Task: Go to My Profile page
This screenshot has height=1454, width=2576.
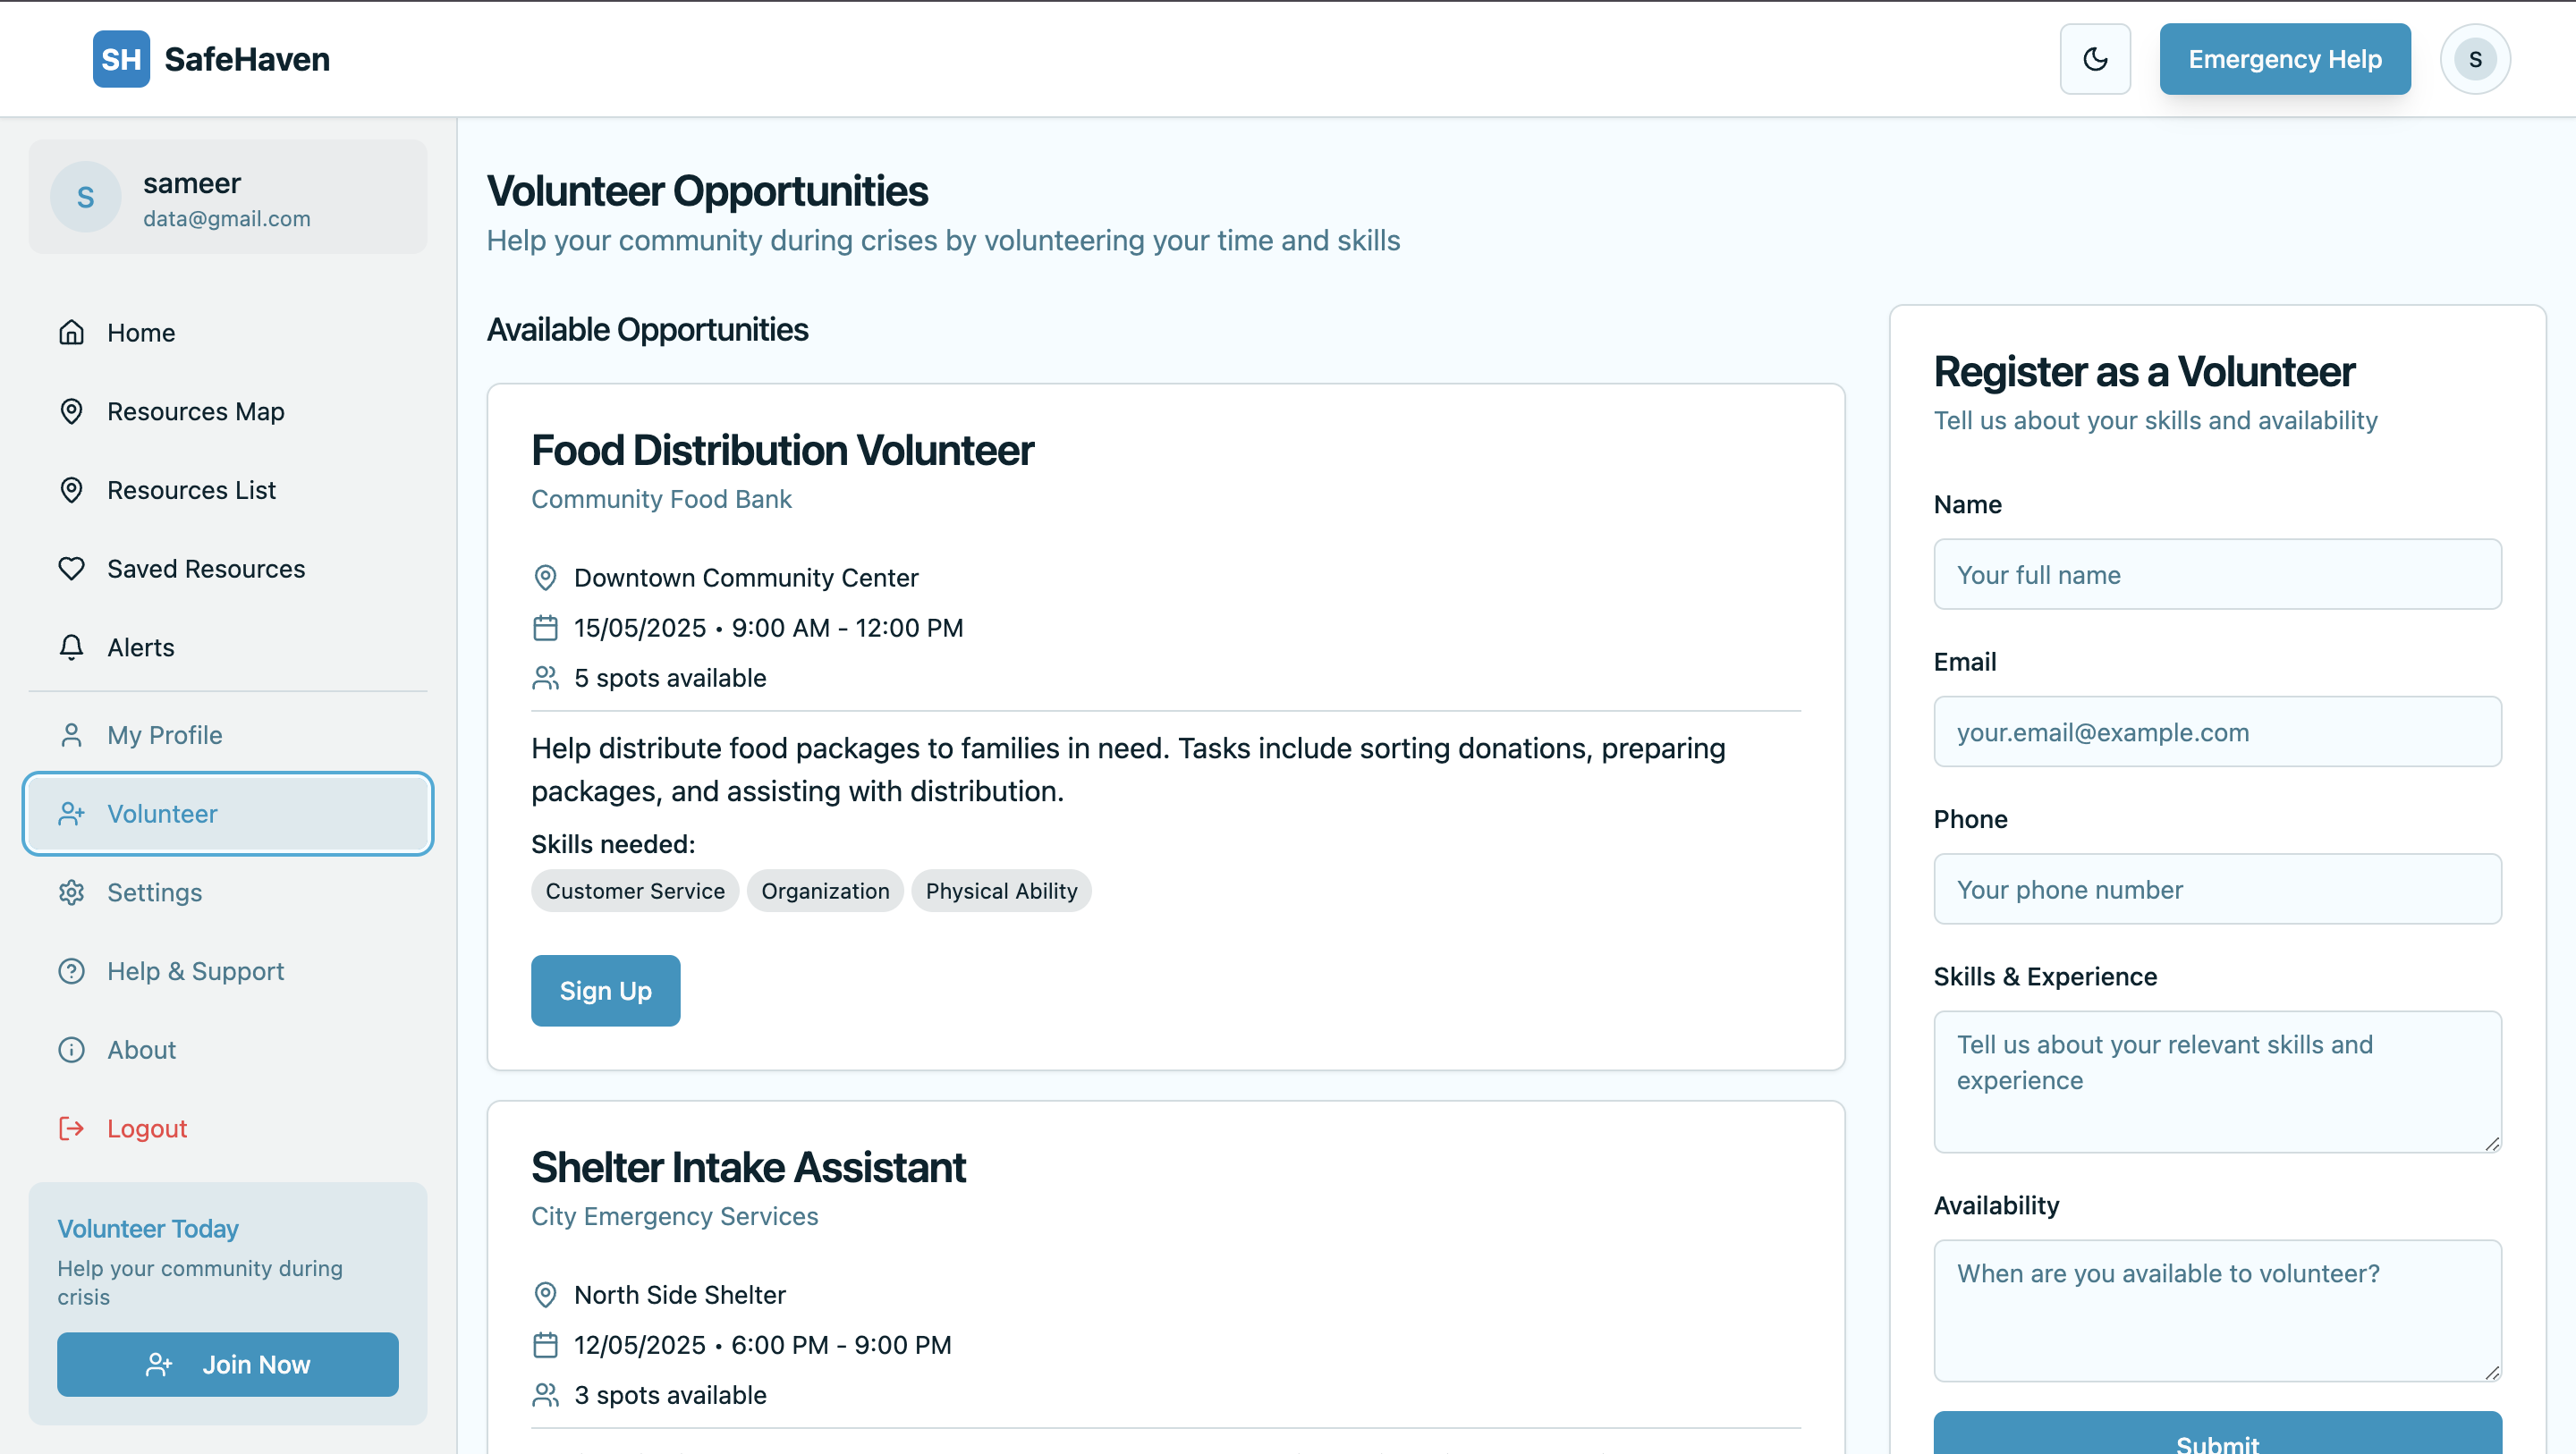Action: pyautogui.click(x=164, y=735)
